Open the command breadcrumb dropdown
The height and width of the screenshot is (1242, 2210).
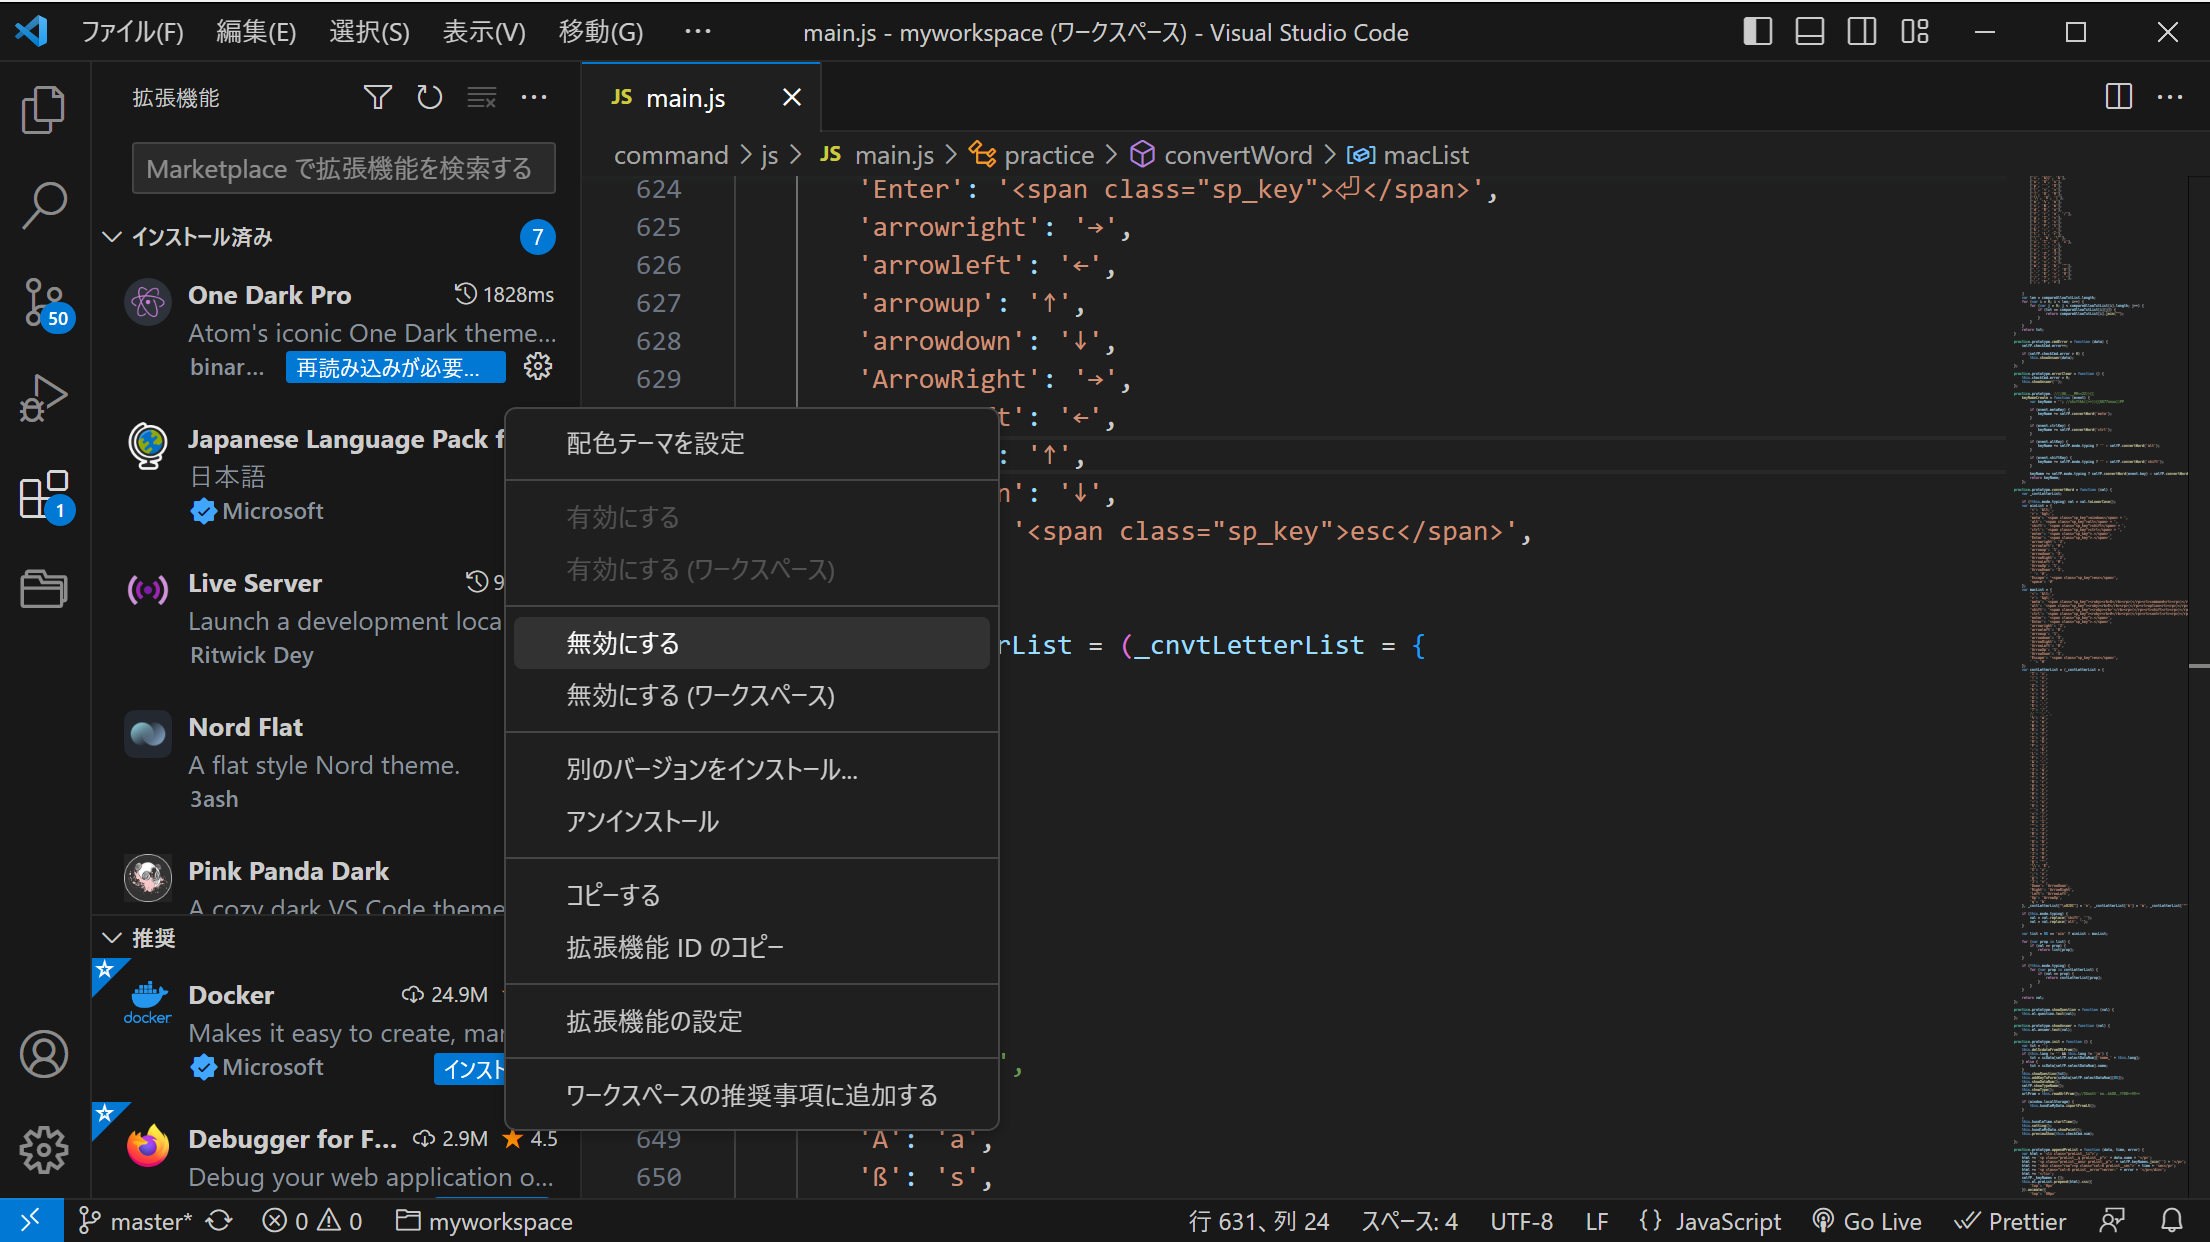pos(671,155)
